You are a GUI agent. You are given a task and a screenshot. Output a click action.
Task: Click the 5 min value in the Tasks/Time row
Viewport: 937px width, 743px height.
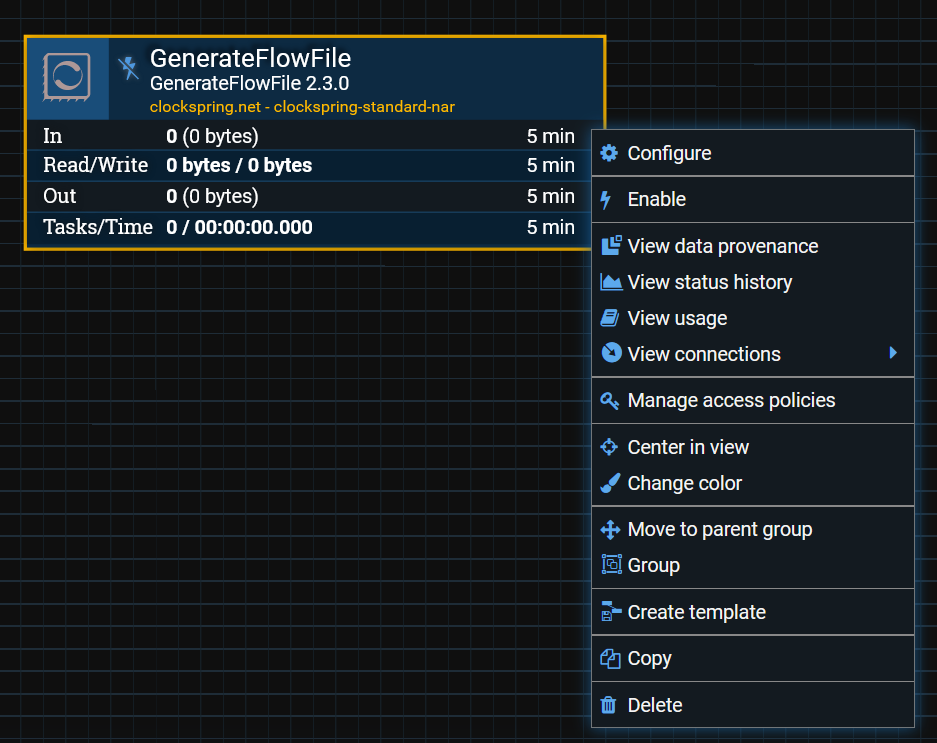pyautogui.click(x=550, y=227)
